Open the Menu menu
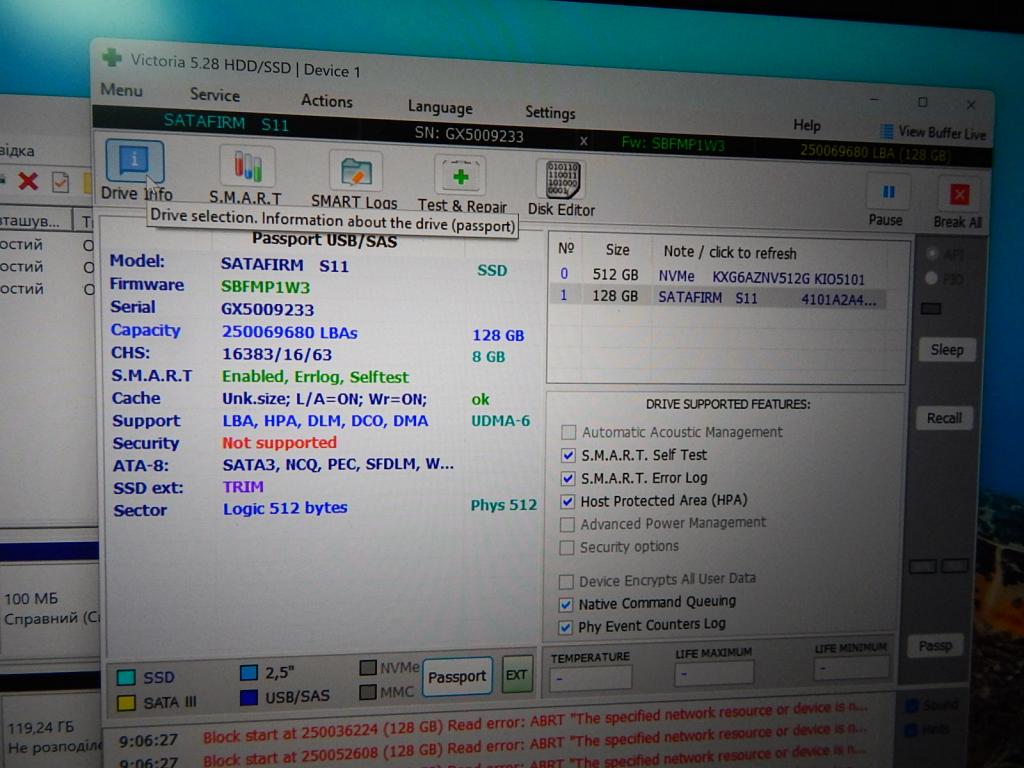This screenshot has width=1024, height=768. [121, 89]
